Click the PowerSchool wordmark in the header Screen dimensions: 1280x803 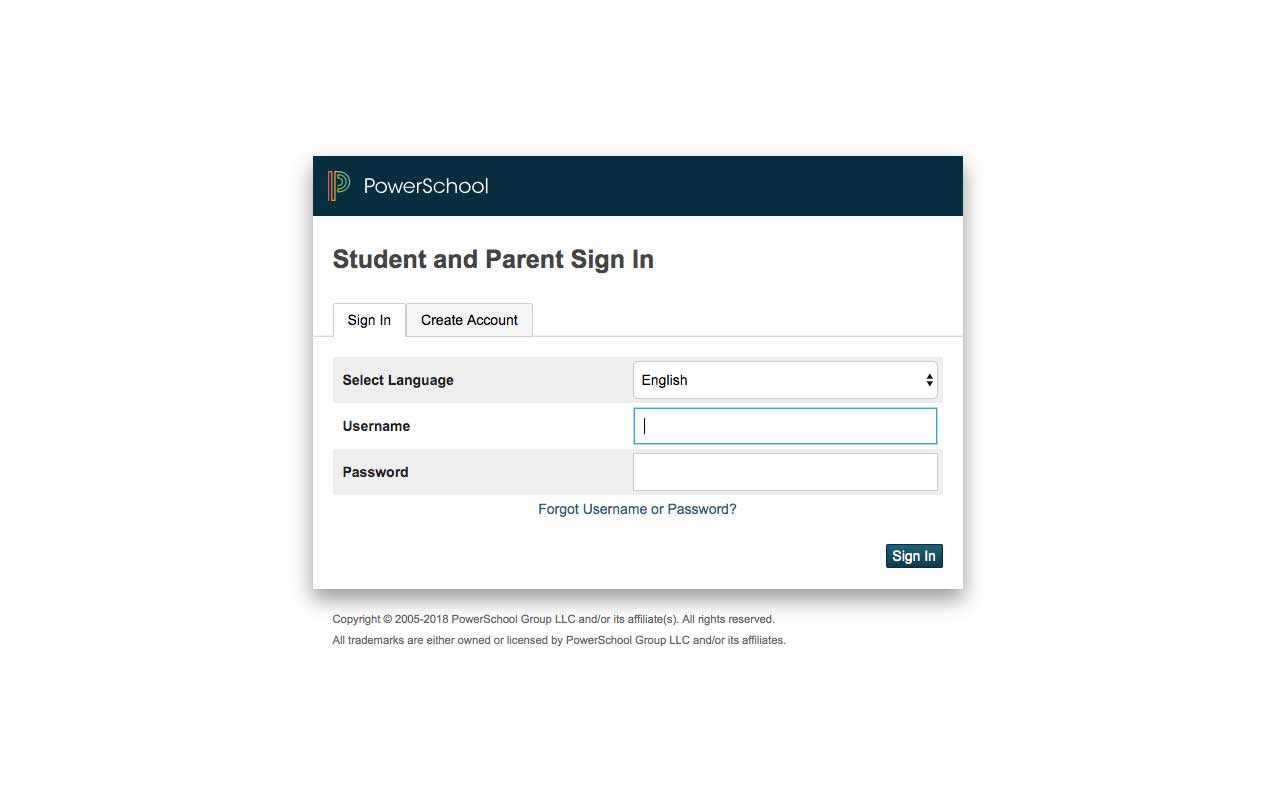[x=426, y=186]
